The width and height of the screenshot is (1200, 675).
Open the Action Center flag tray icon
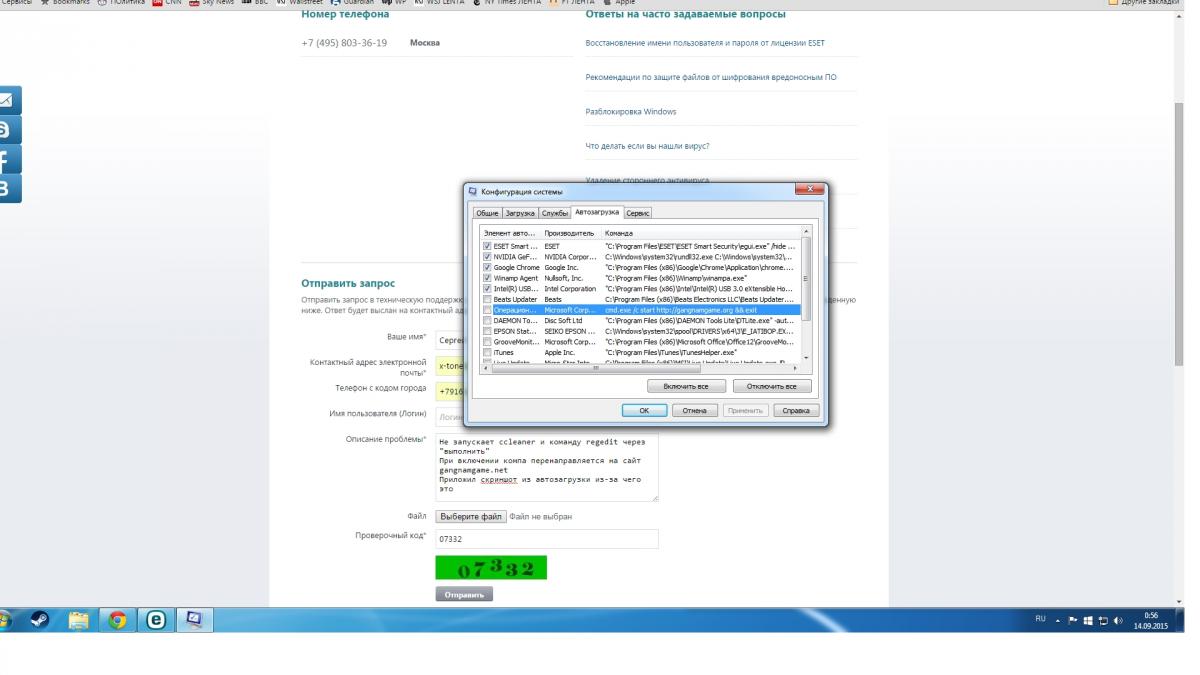point(1073,620)
